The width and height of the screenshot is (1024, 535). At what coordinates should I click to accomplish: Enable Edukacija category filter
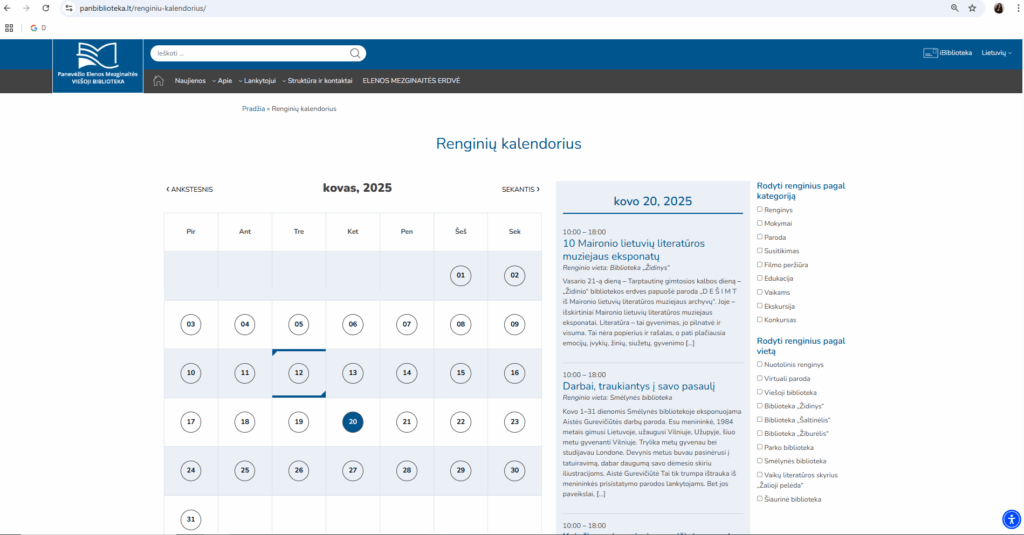coord(760,278)
